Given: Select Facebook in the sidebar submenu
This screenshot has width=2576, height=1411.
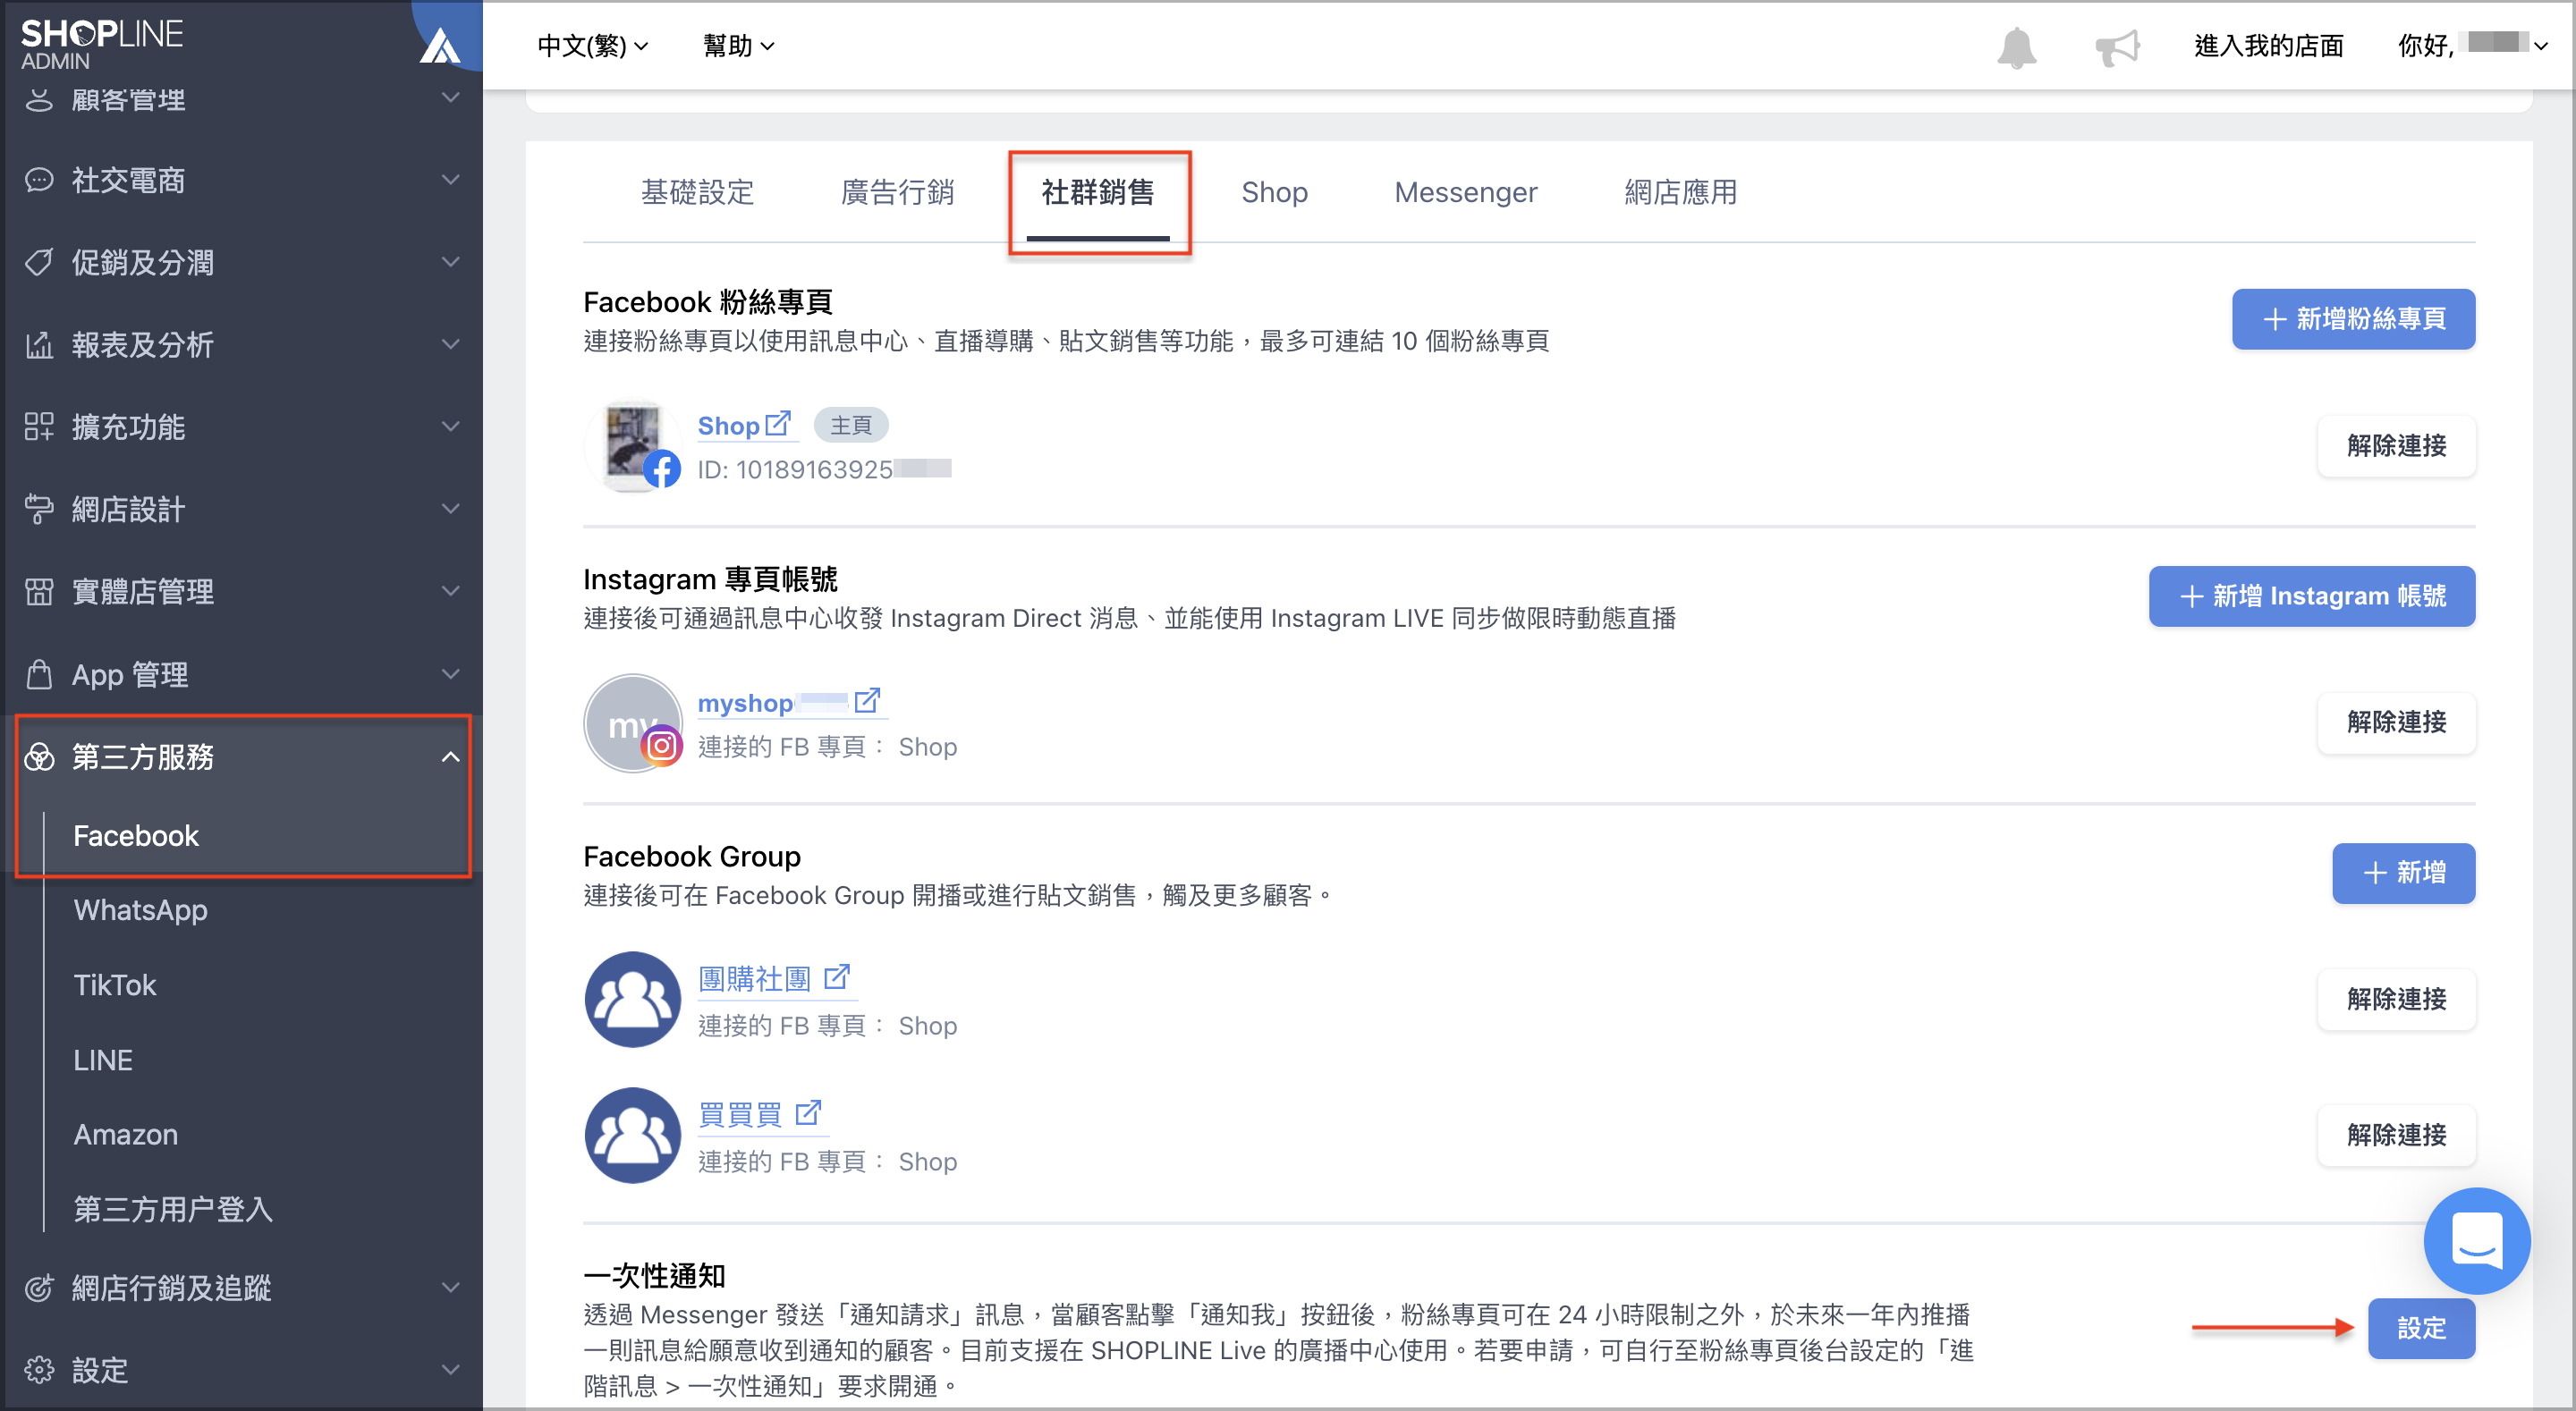Looking at the screenshot, I should [x=136, y=835].
